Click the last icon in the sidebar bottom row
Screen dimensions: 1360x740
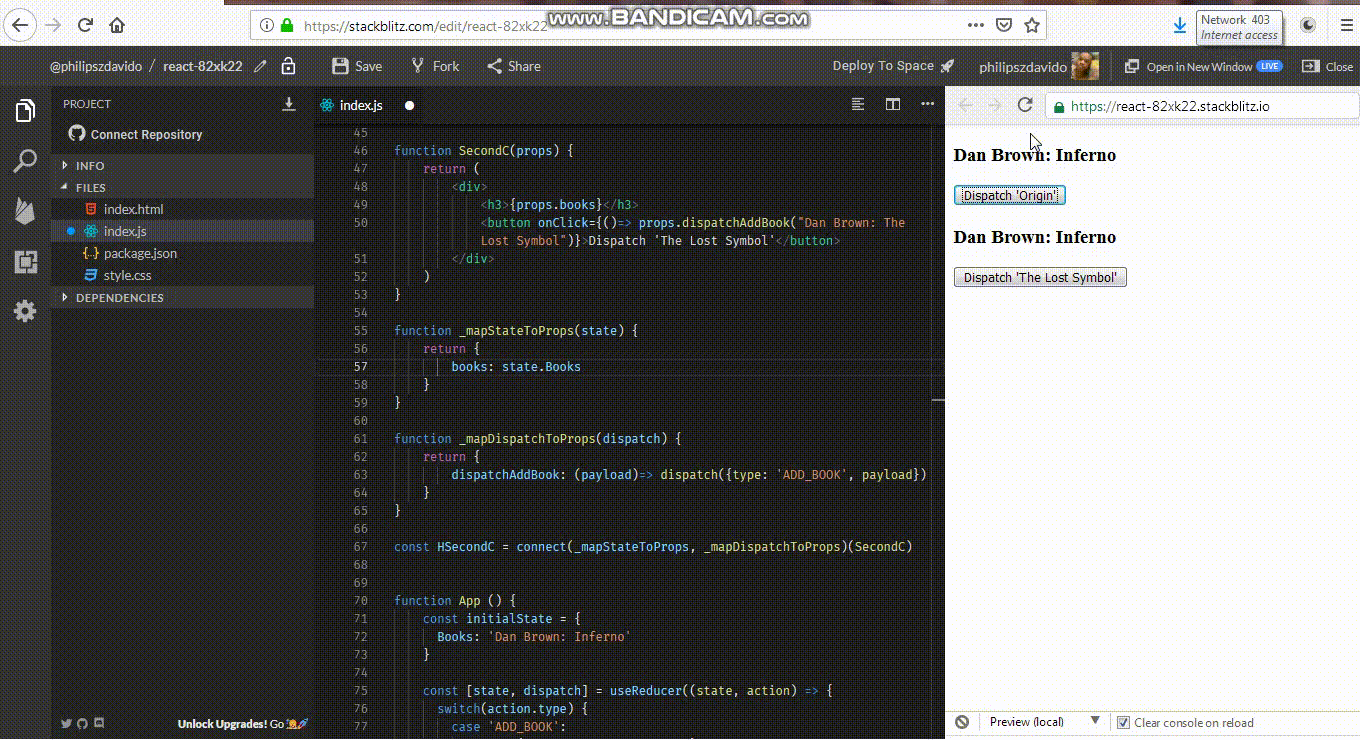point(98,724)
